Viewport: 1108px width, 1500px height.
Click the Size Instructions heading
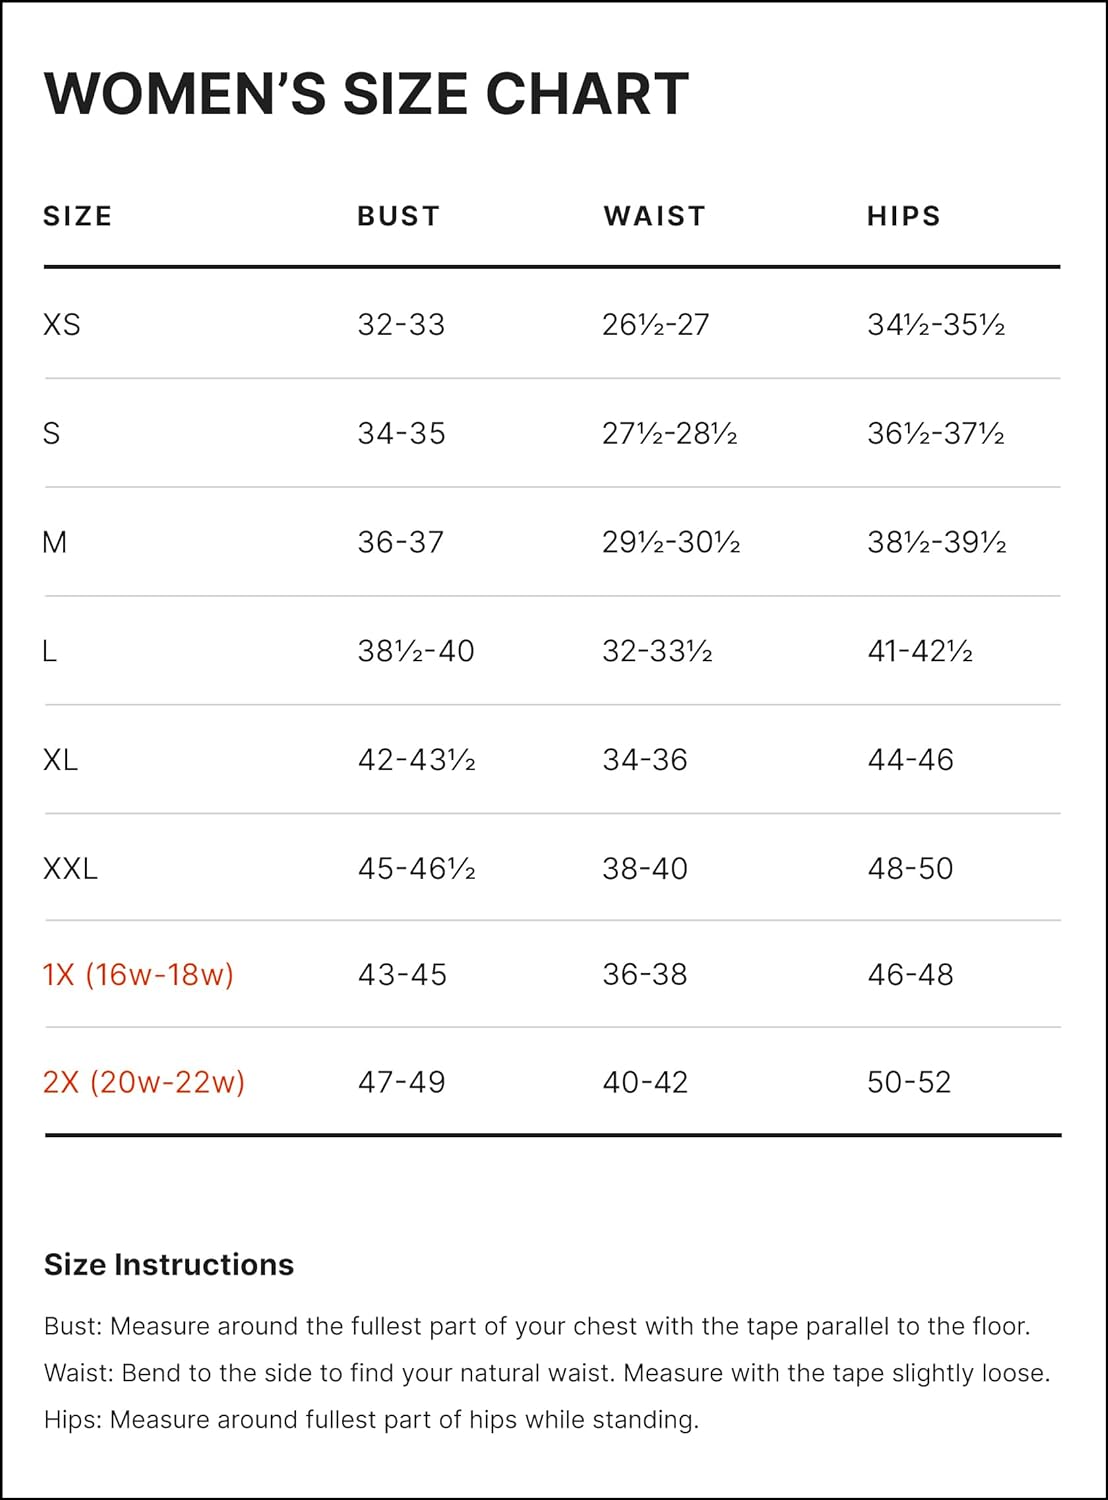pos(169,1265)
